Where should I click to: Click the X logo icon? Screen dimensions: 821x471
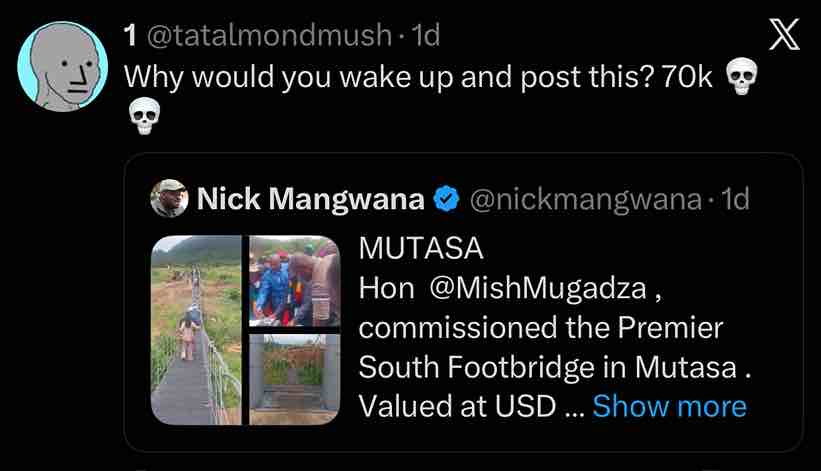pyautogui.click(x=783, y=36)
